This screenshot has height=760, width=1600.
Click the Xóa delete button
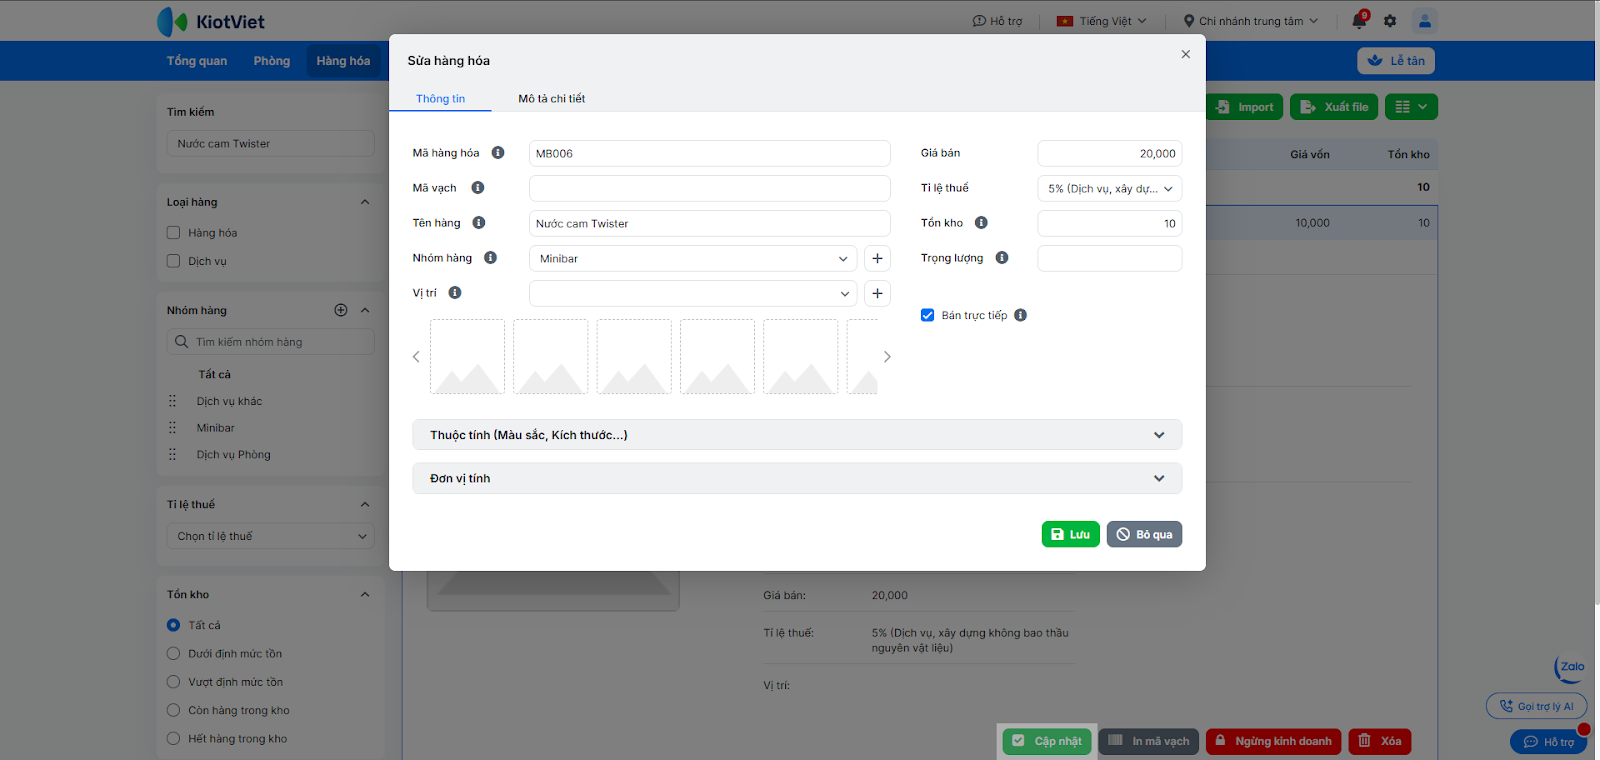pyautogui.click(x=1380, y=741)
